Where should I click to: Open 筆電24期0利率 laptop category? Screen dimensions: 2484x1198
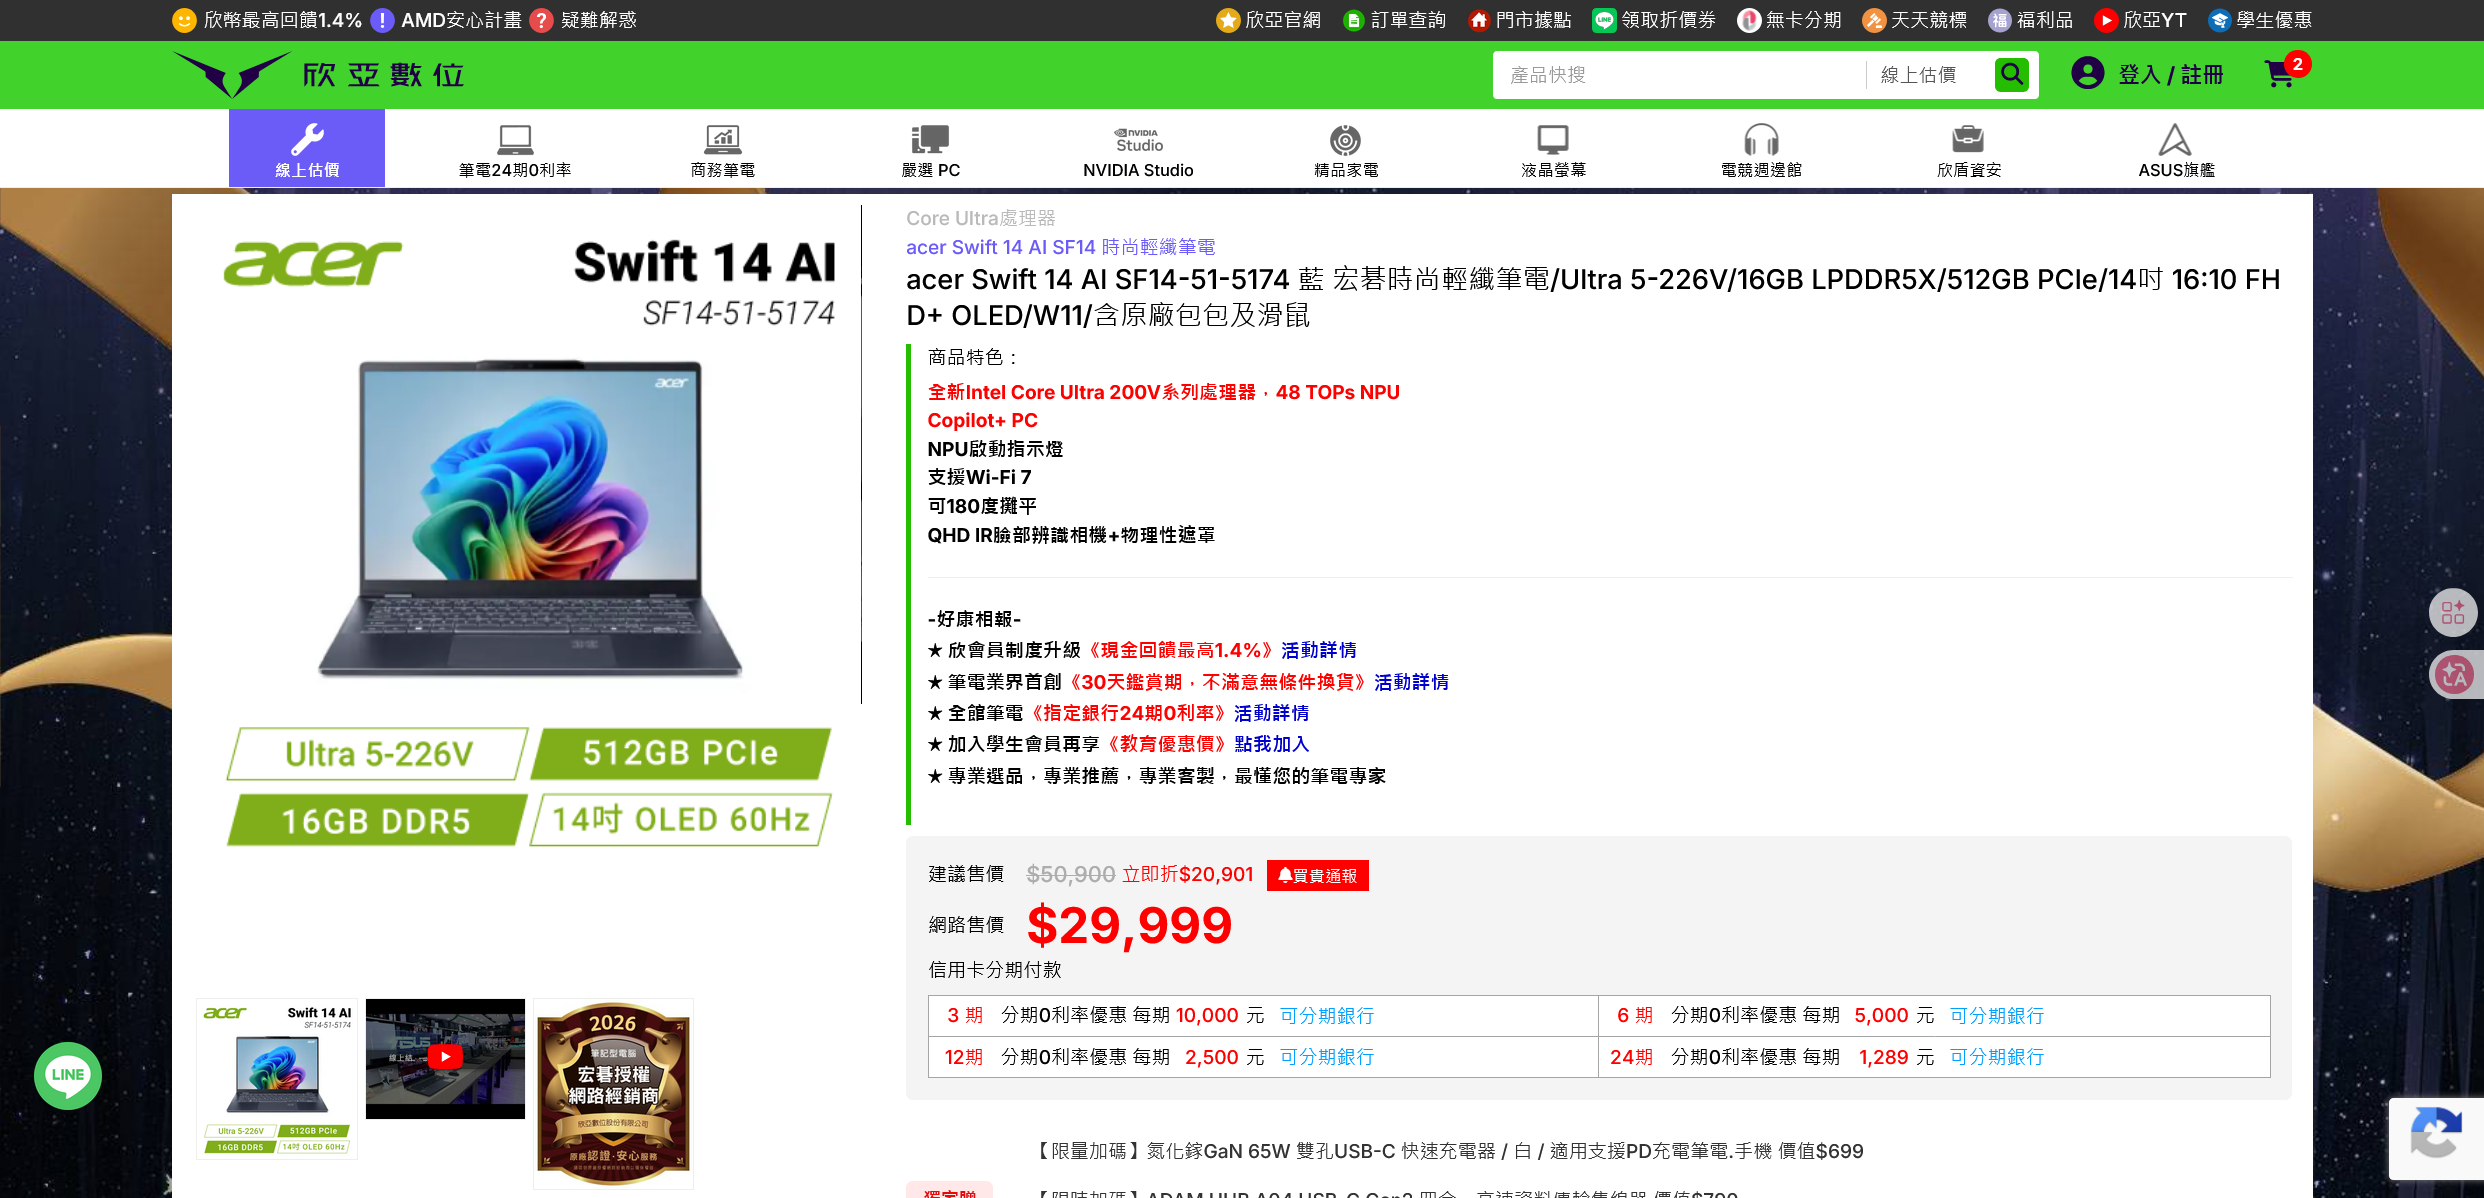pyautogui.click(x=515, y=150)
